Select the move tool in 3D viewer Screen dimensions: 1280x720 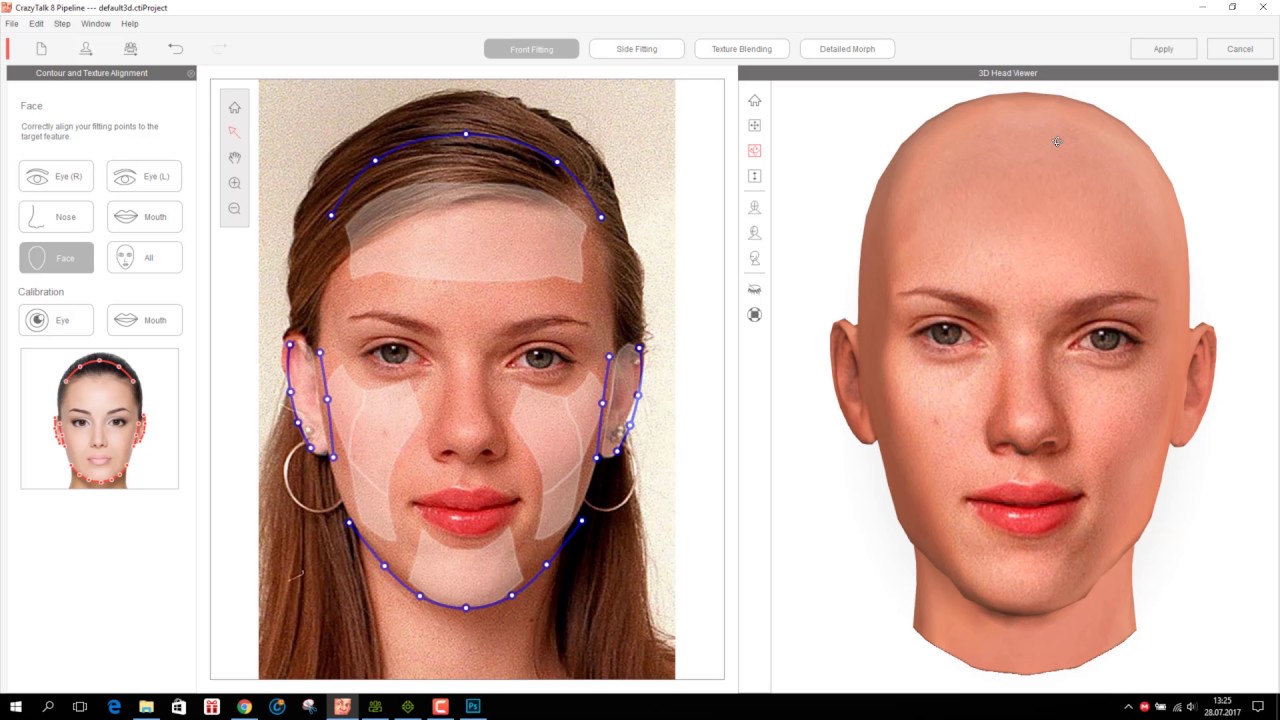coord(755,125)
